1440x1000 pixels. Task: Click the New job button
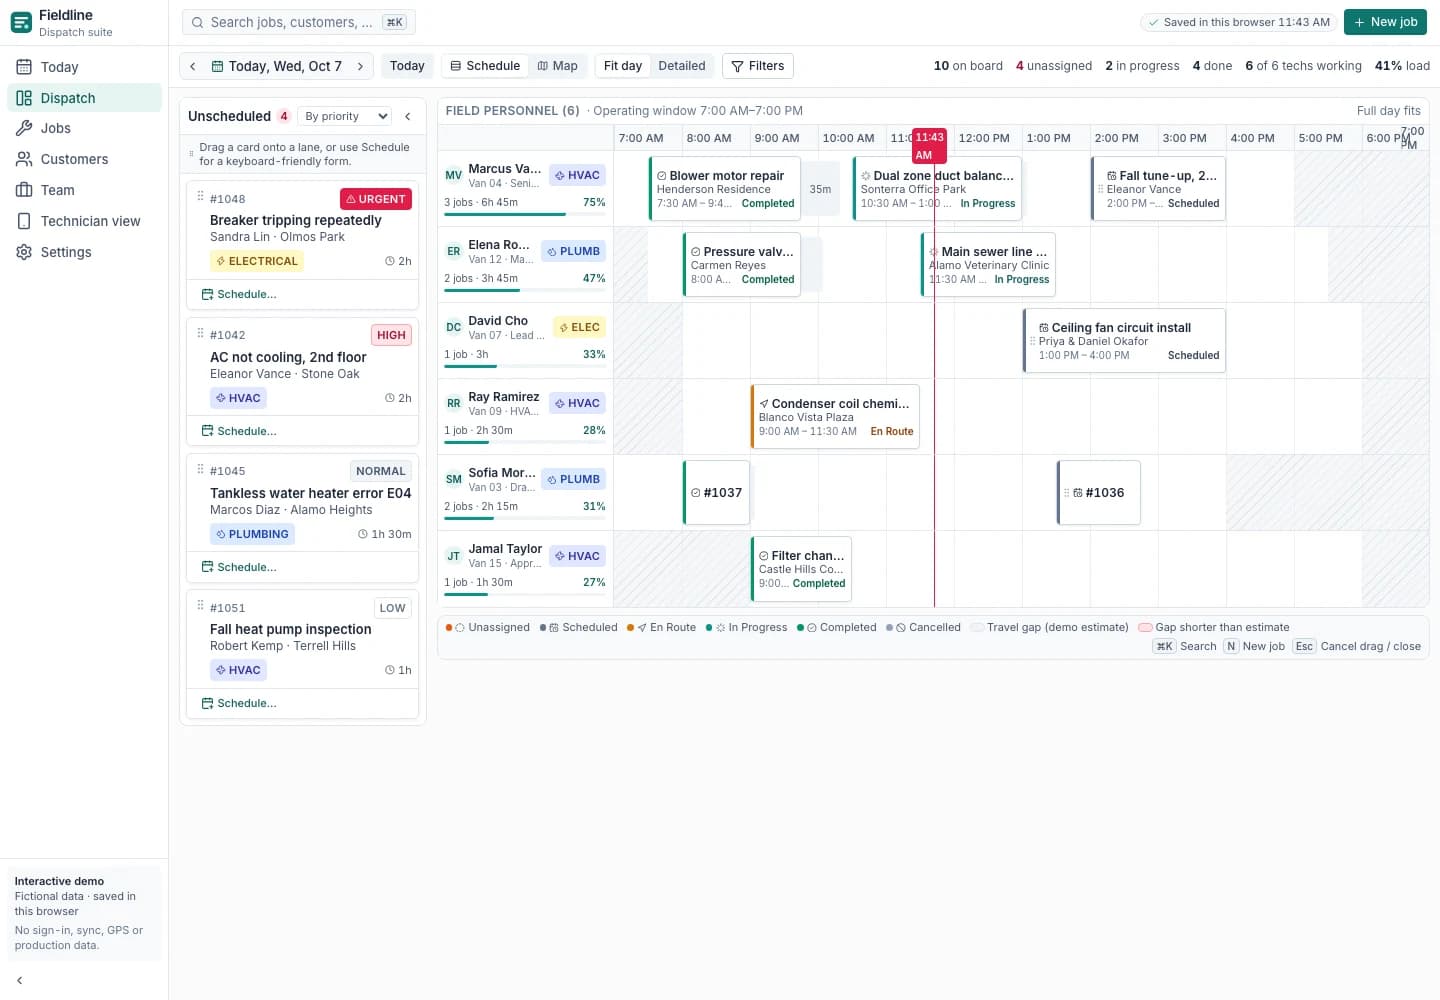(1385, 22)
